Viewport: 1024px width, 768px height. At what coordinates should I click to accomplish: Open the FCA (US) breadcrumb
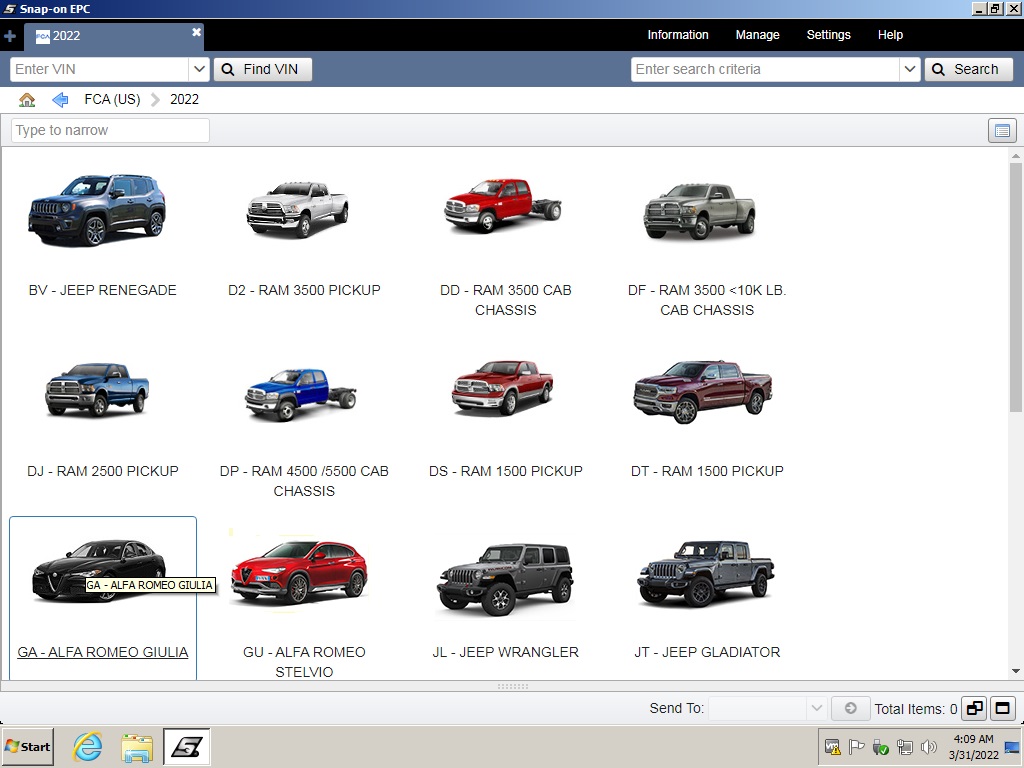(112, 99)
